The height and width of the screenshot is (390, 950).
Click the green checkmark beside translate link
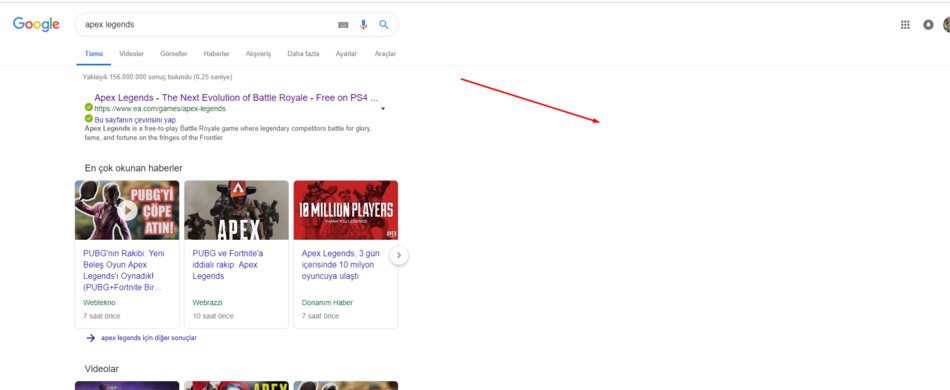89,119
